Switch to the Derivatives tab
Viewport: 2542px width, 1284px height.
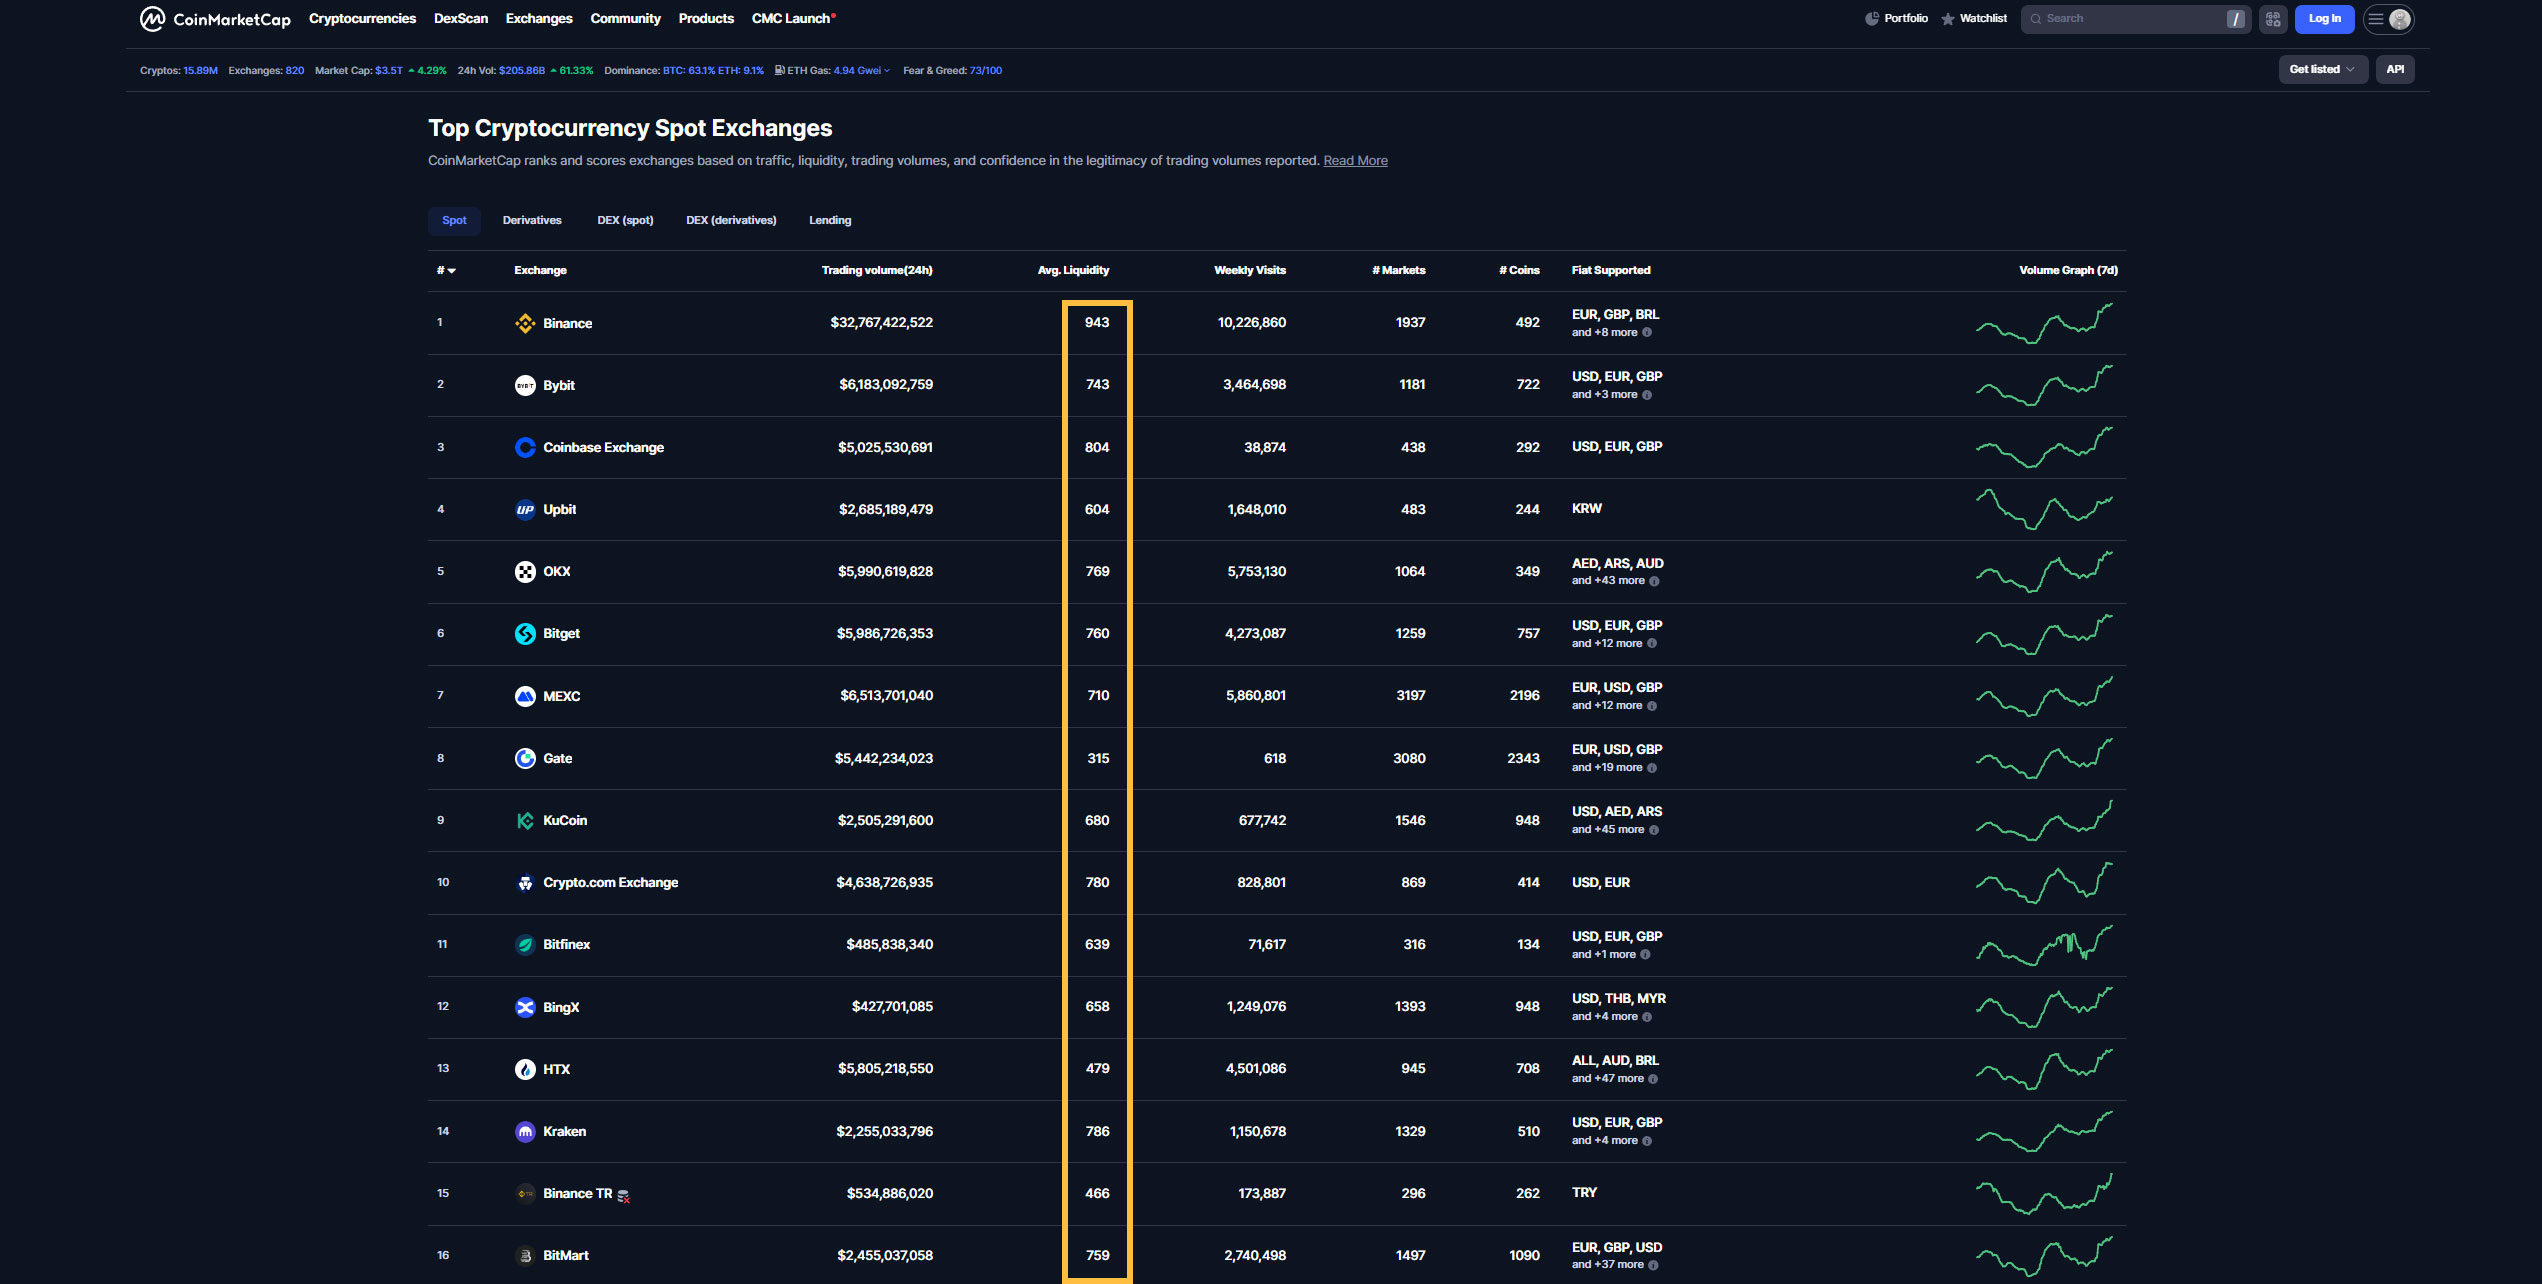coord(532,220)
